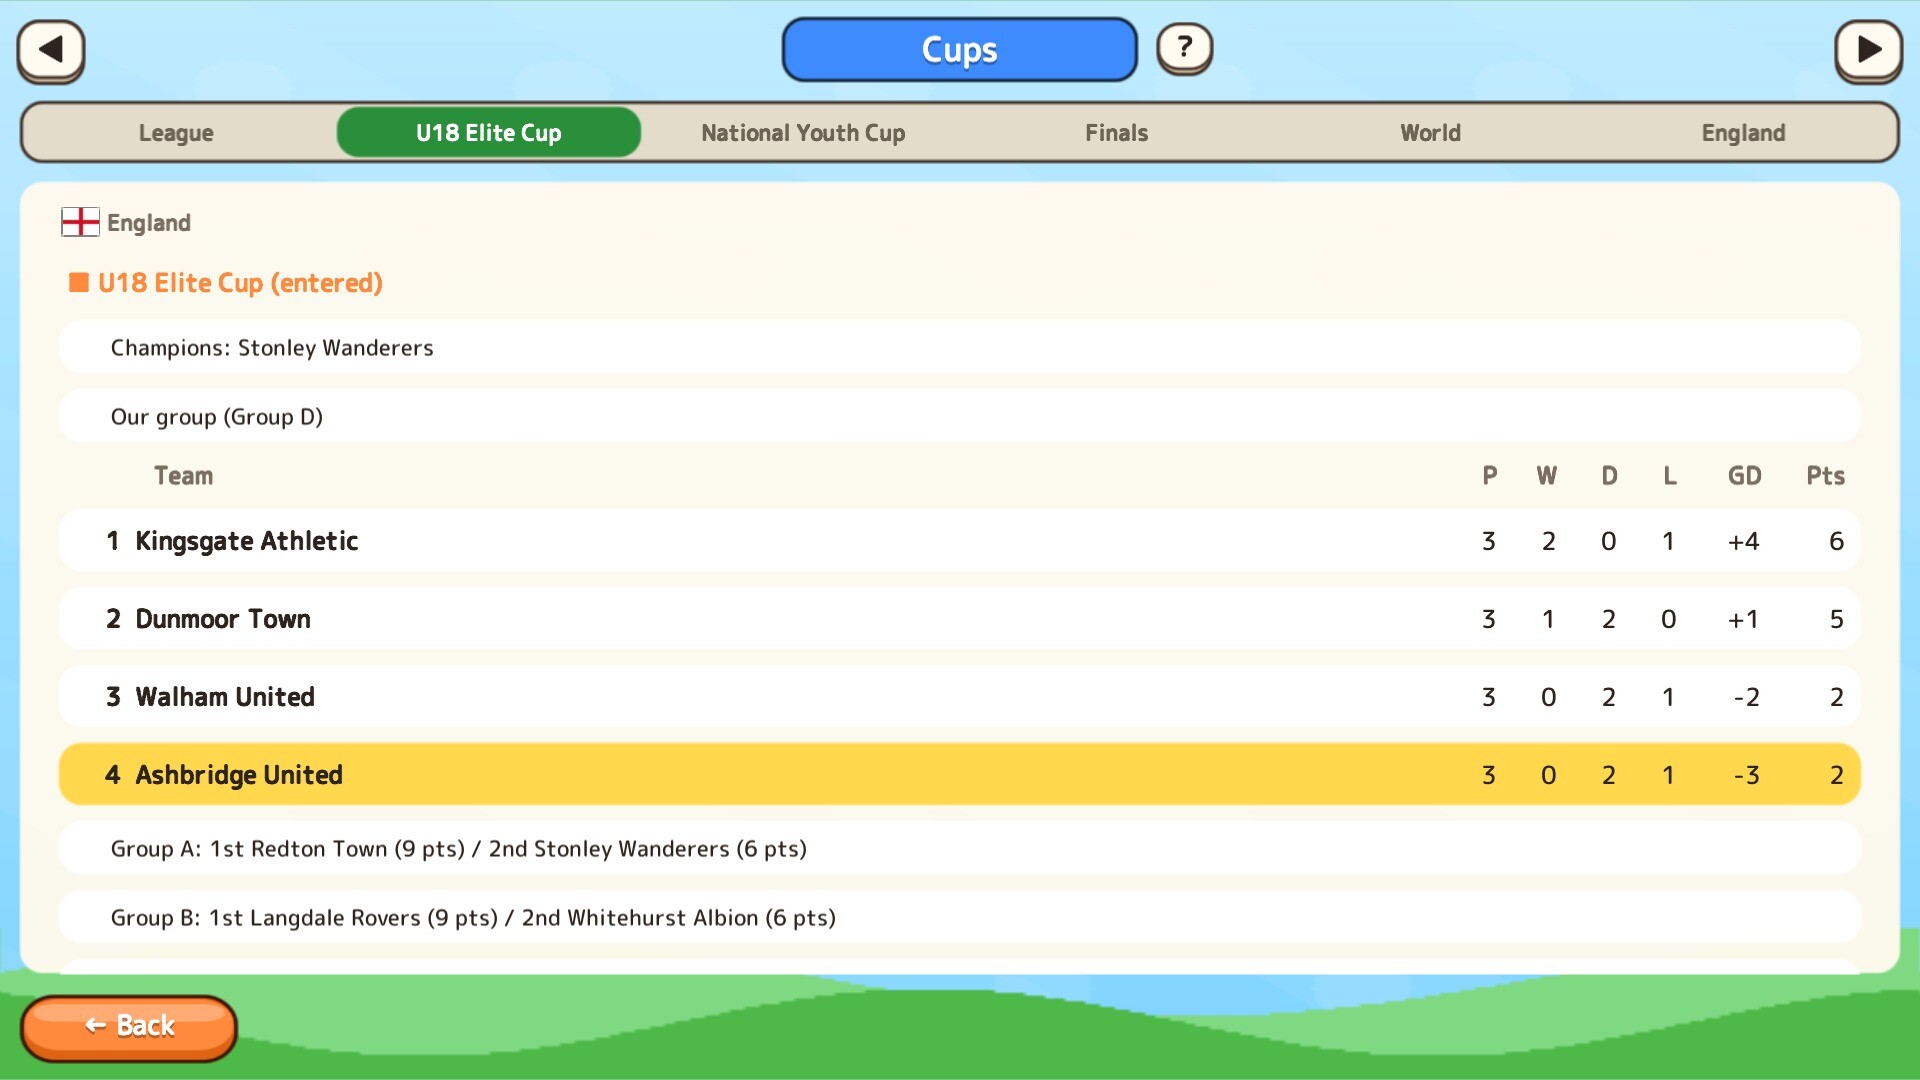
Task: Click Kingsgate Athletic's +4 goal difference
Action: [1744, 541]
